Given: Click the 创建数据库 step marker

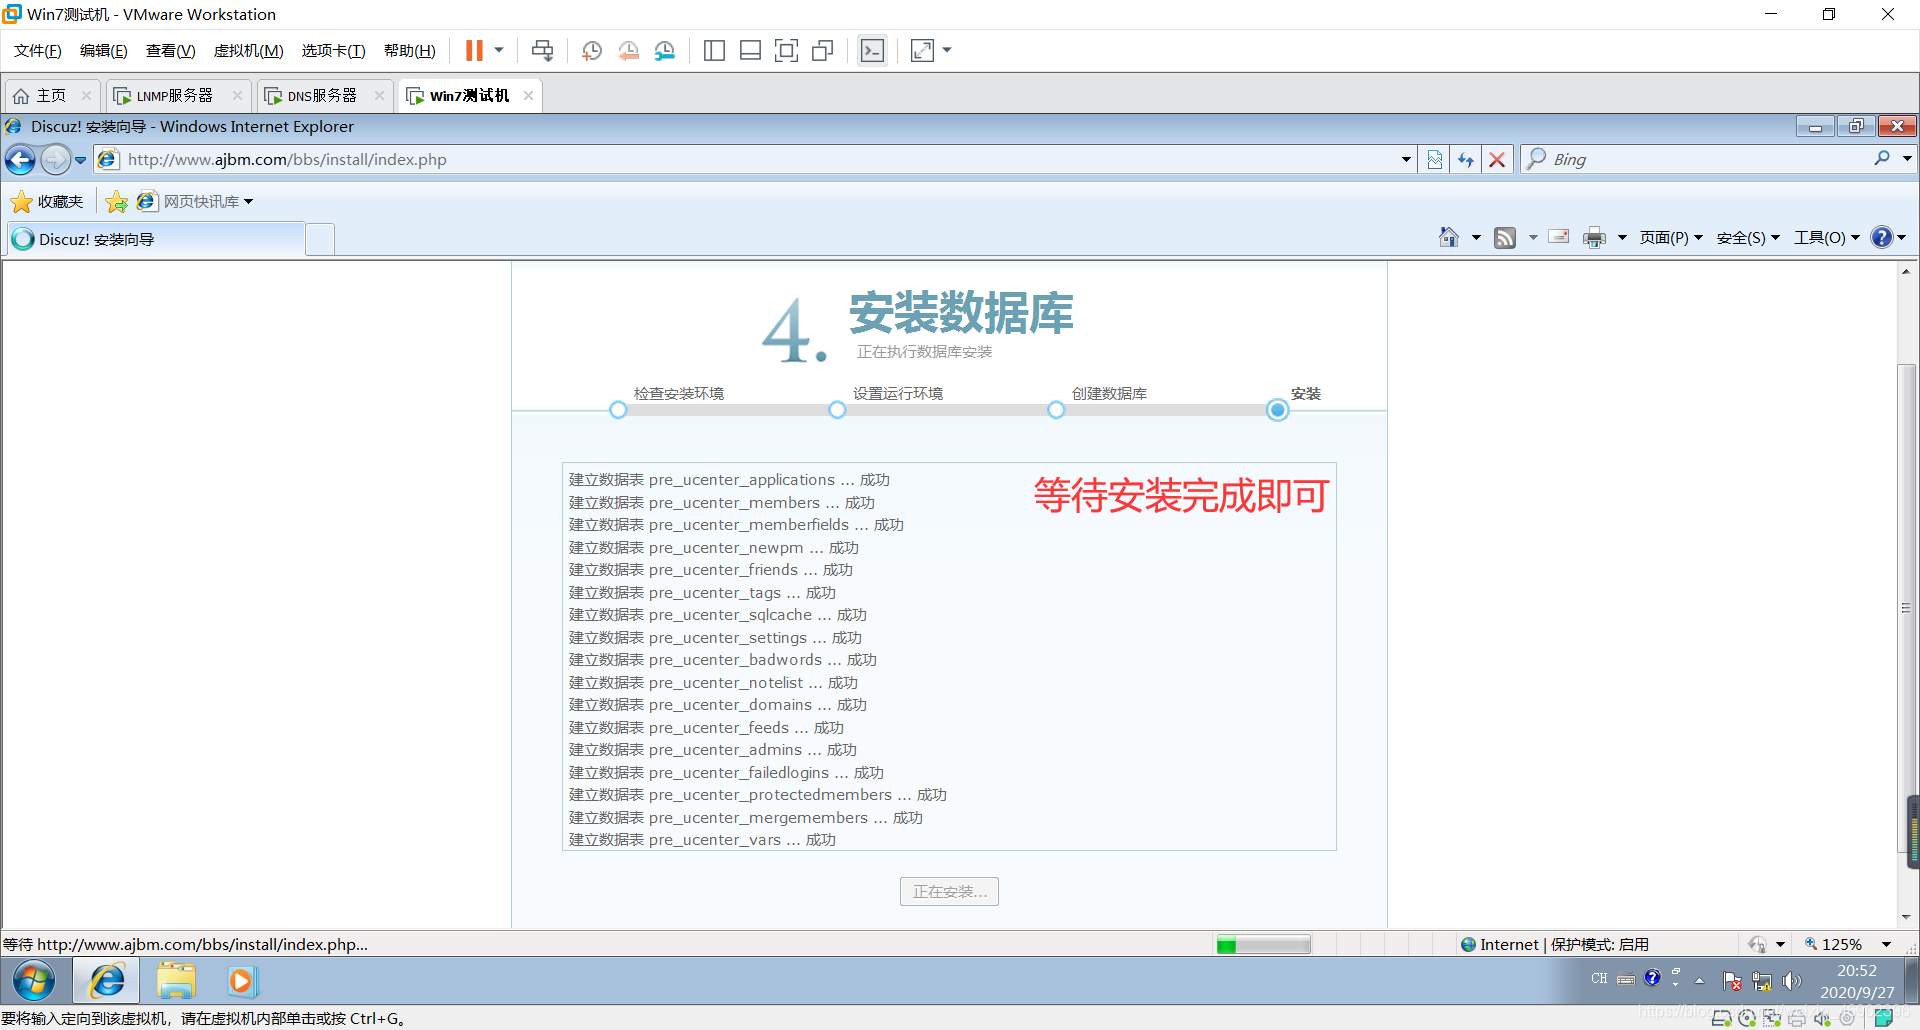Looking at the screenshot, I should click(x=1056, y=410).
